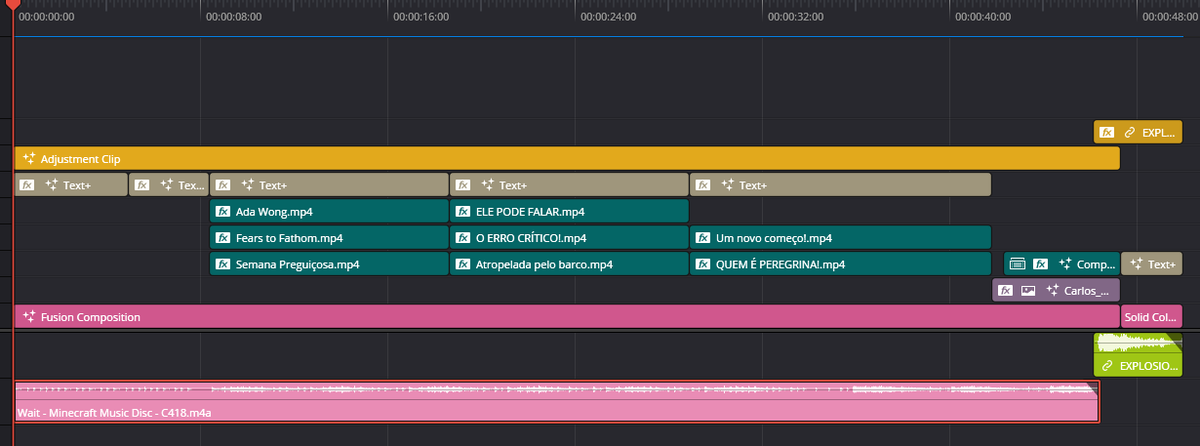This screenshot has width=1200, height=446.
Task: Select the Fears to Fathom.mp4 clip name
Action: tap(289, 238)
